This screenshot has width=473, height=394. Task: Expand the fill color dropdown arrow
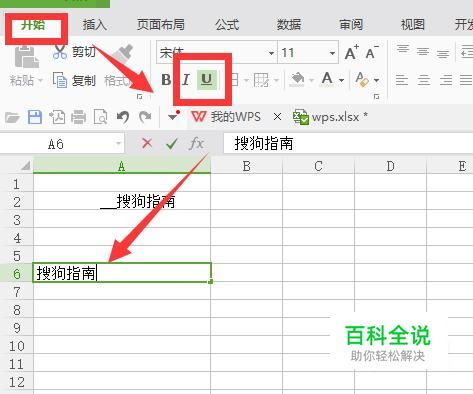click(311, 80)
